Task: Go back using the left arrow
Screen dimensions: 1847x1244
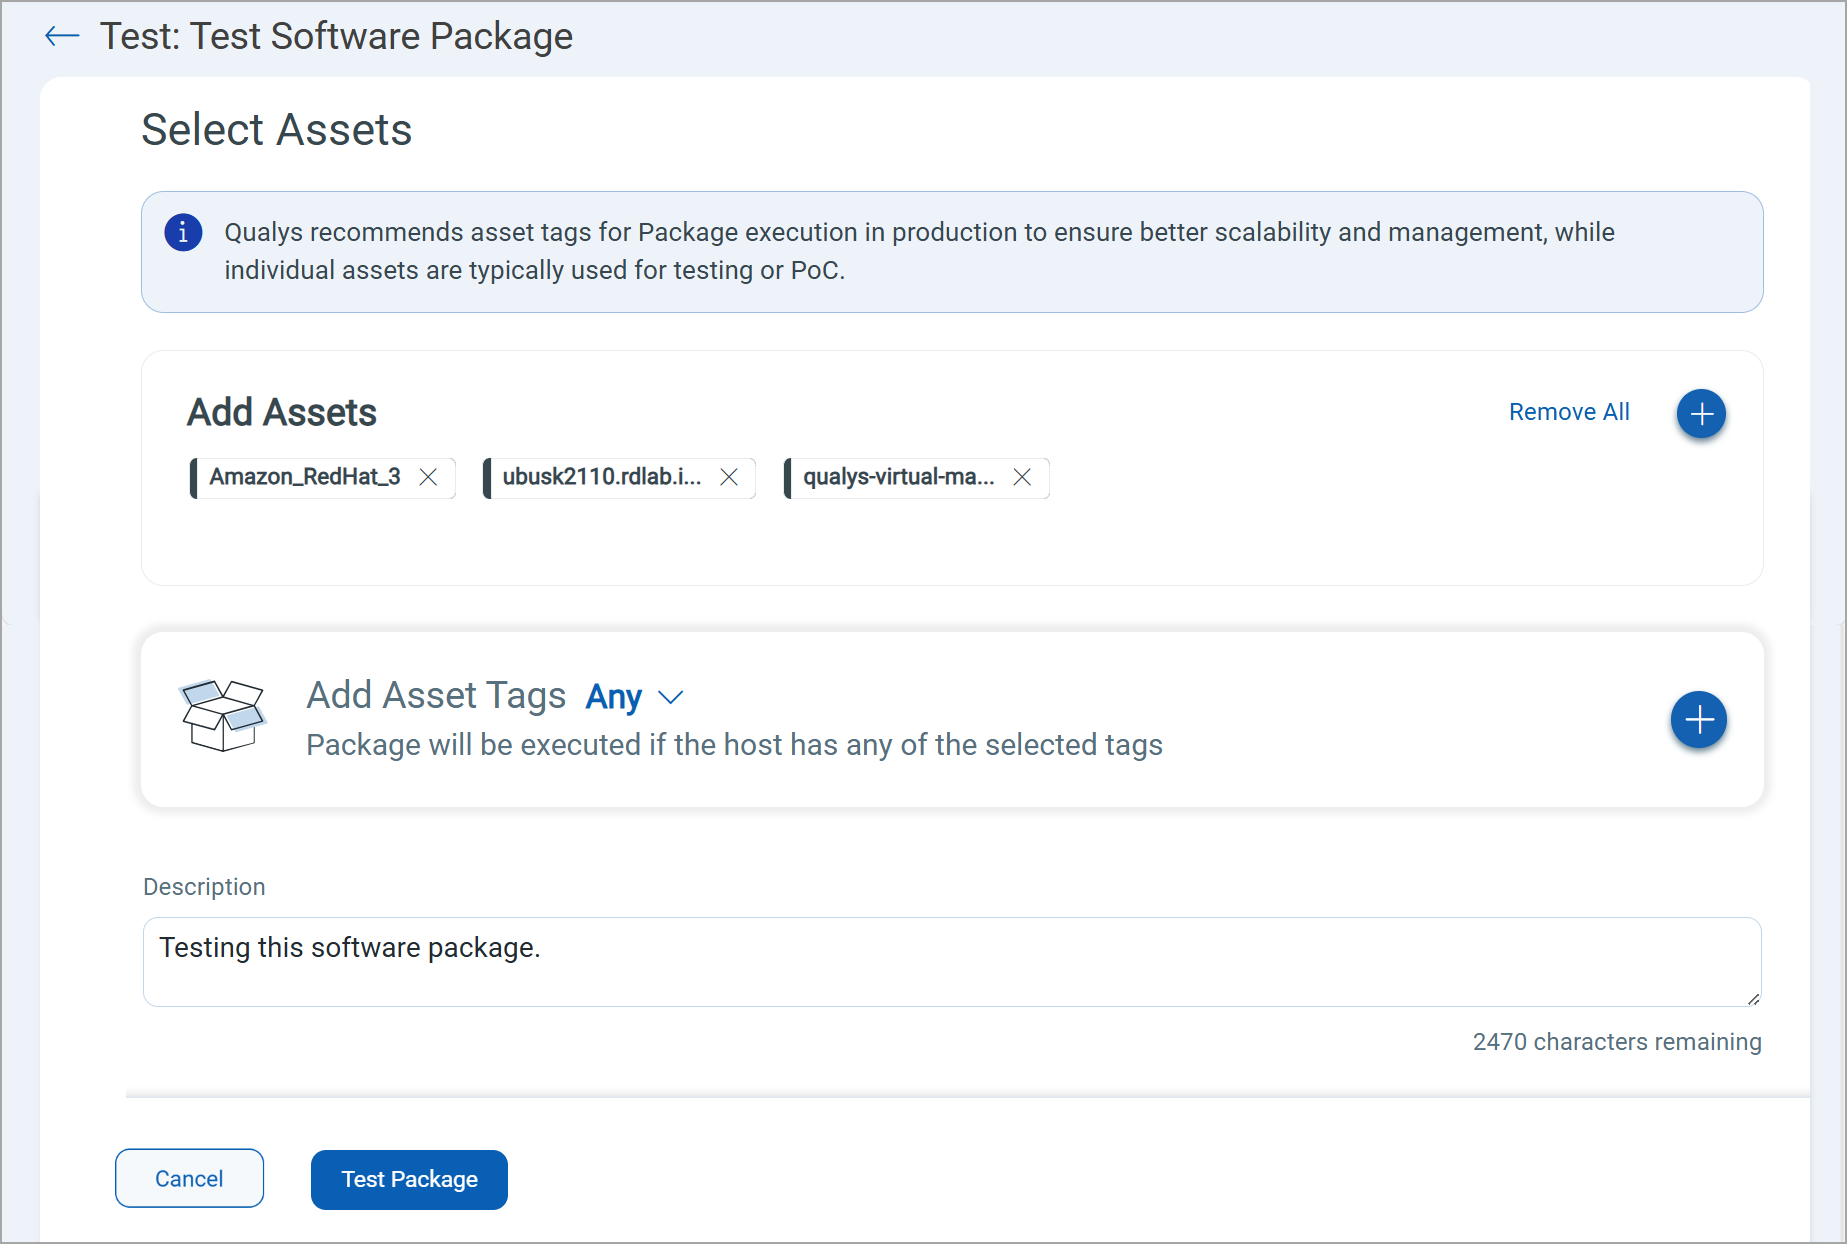Action: click(62, 37)
